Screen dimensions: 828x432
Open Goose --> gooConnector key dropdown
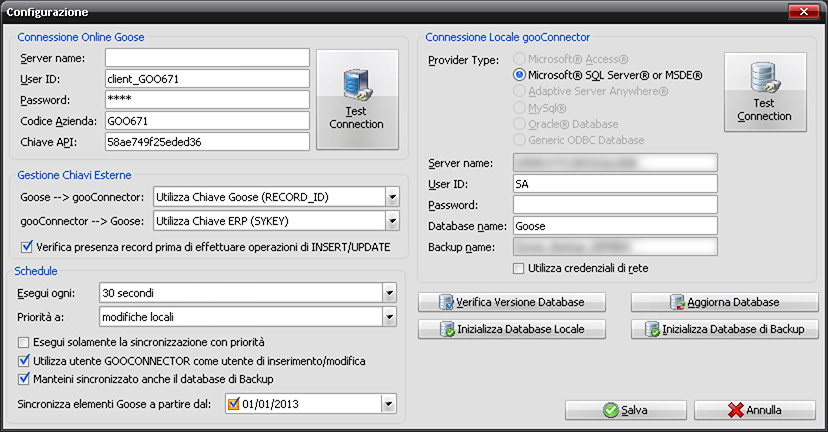point(392,197)
